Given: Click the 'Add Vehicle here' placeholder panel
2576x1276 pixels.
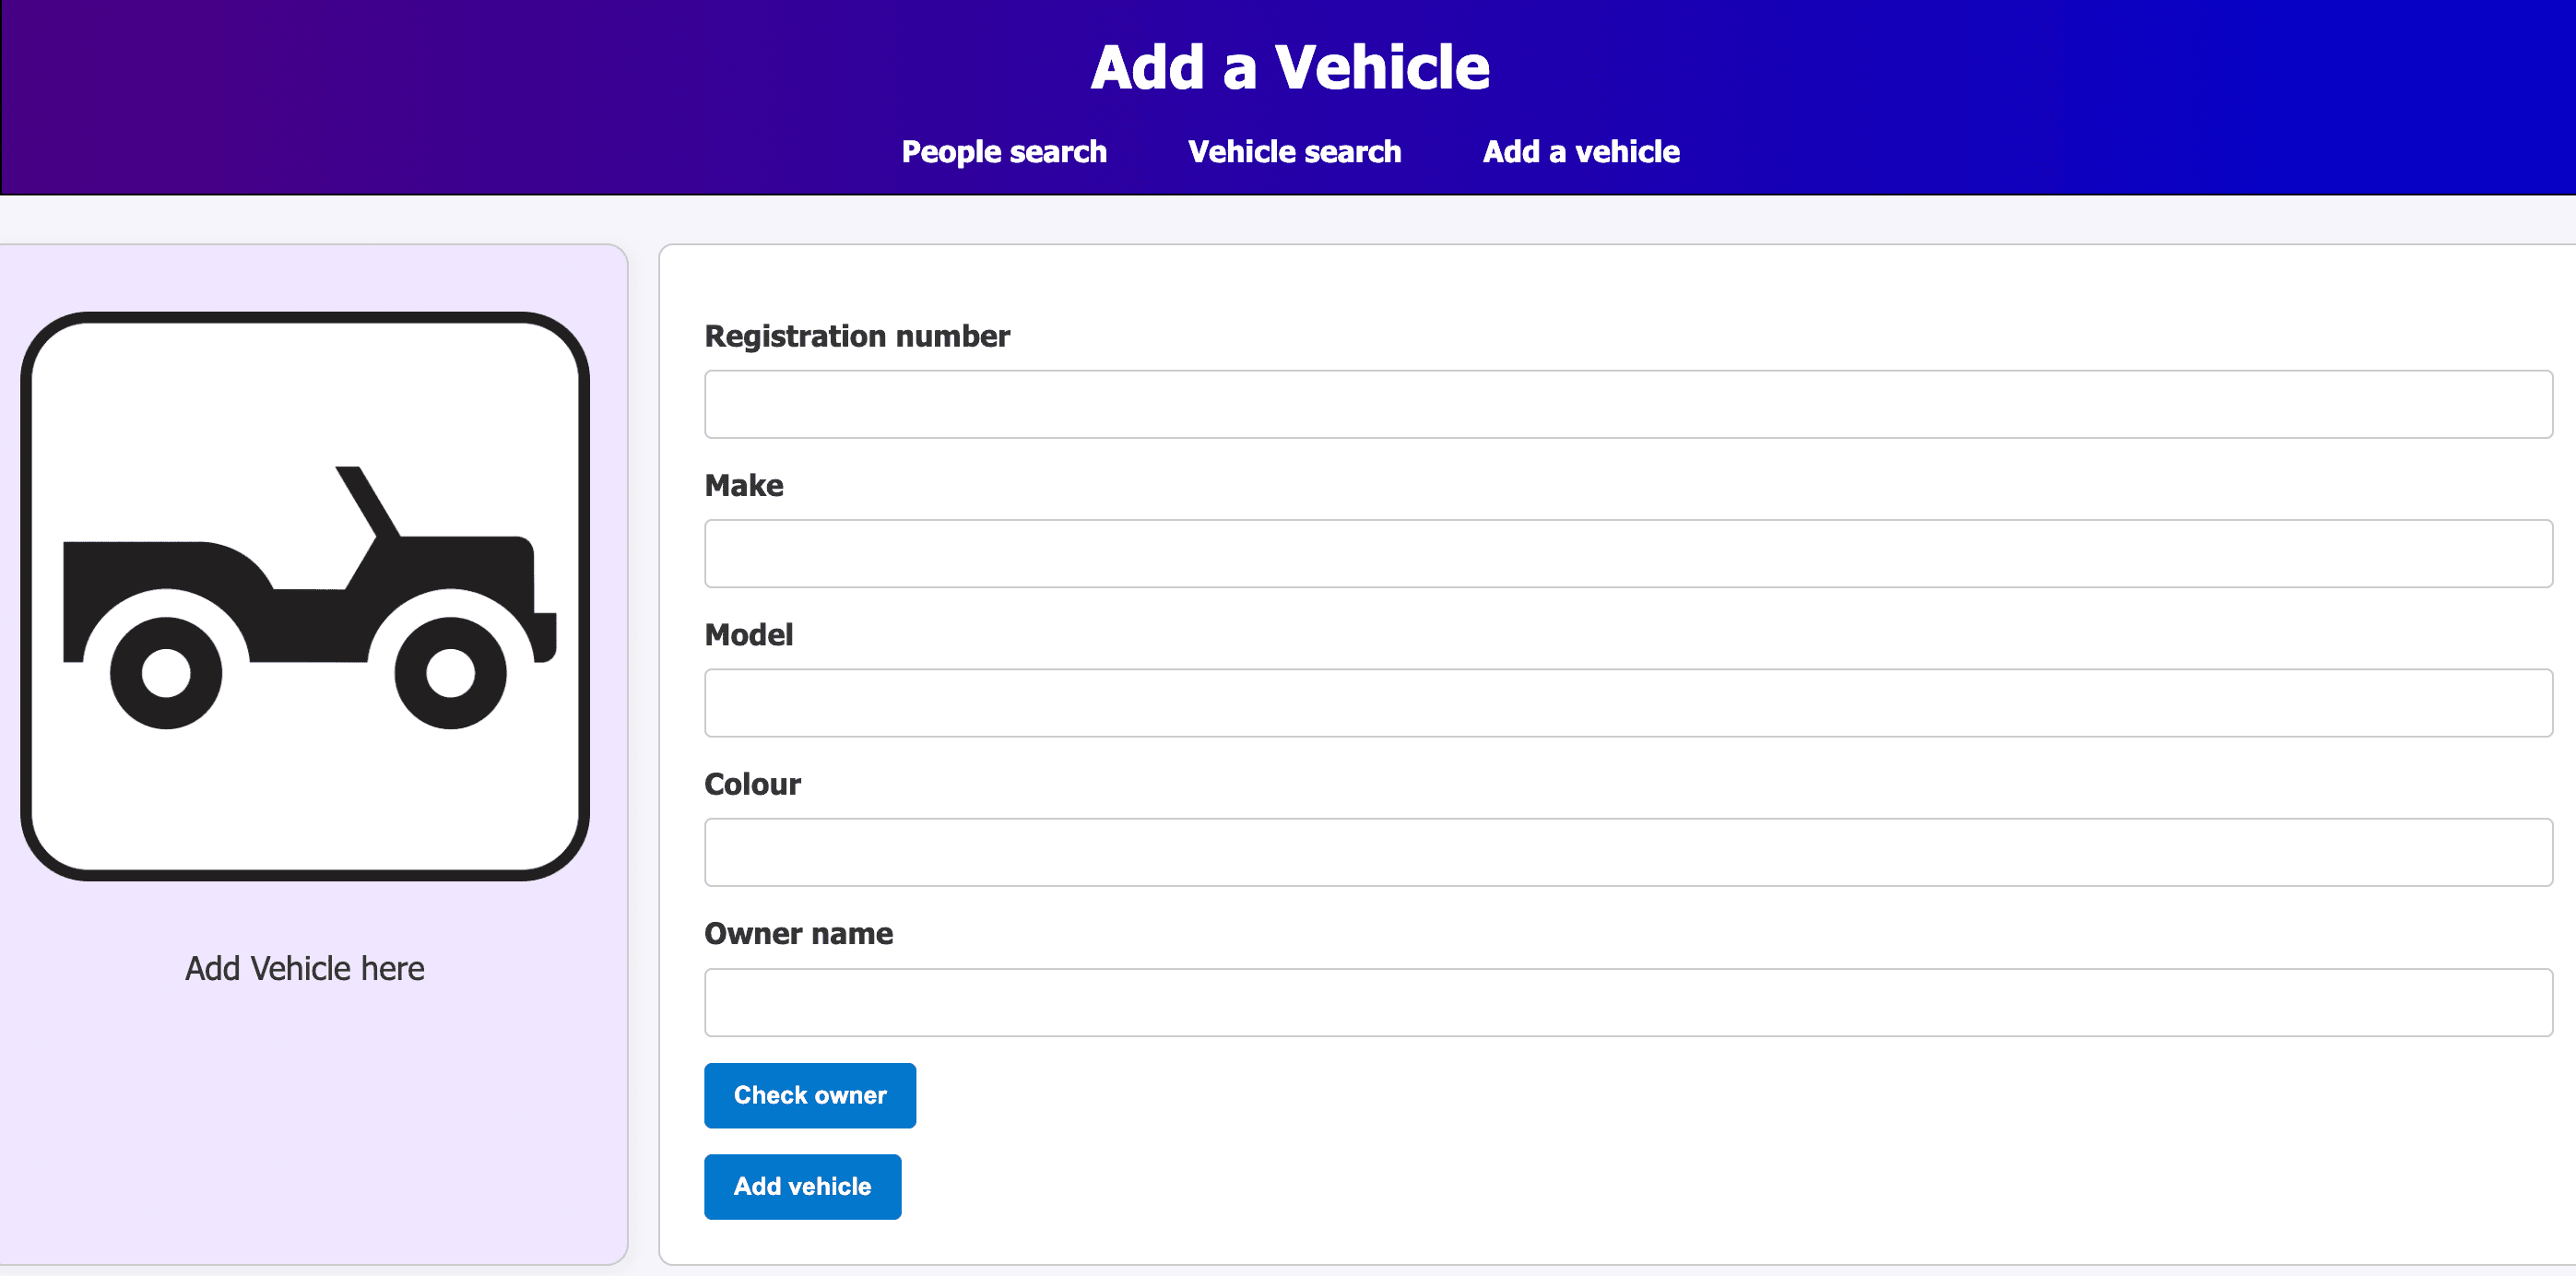Looking at the screenshot, I should point(305,1100).
